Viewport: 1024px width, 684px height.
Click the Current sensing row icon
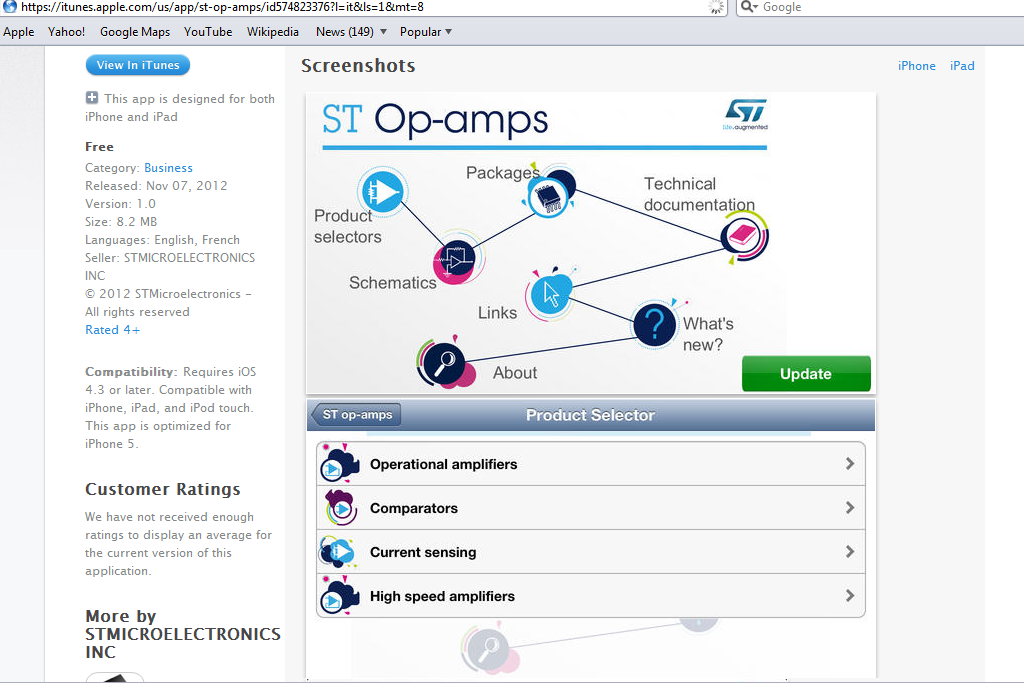pos(338,552)
